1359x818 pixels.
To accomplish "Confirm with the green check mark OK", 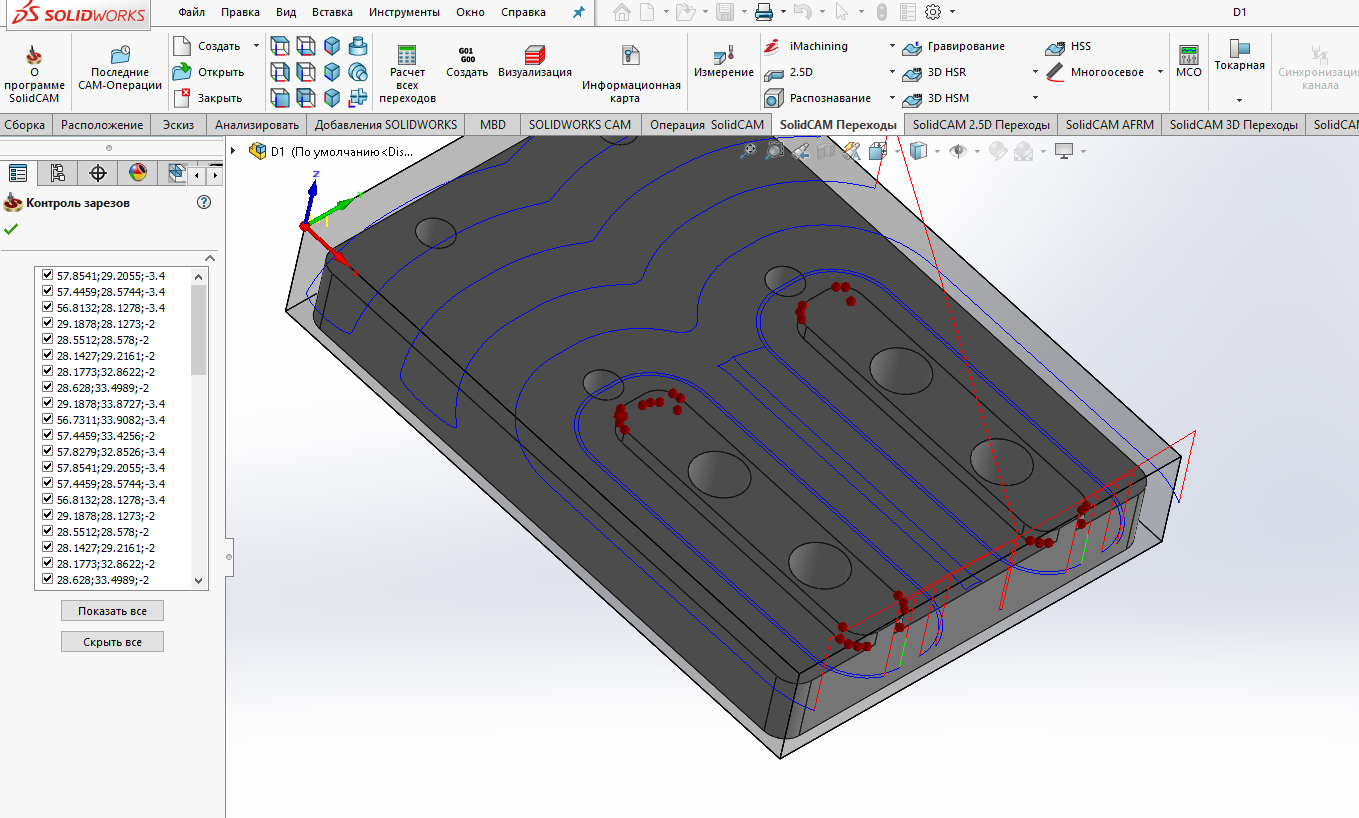I will (11, 229).
